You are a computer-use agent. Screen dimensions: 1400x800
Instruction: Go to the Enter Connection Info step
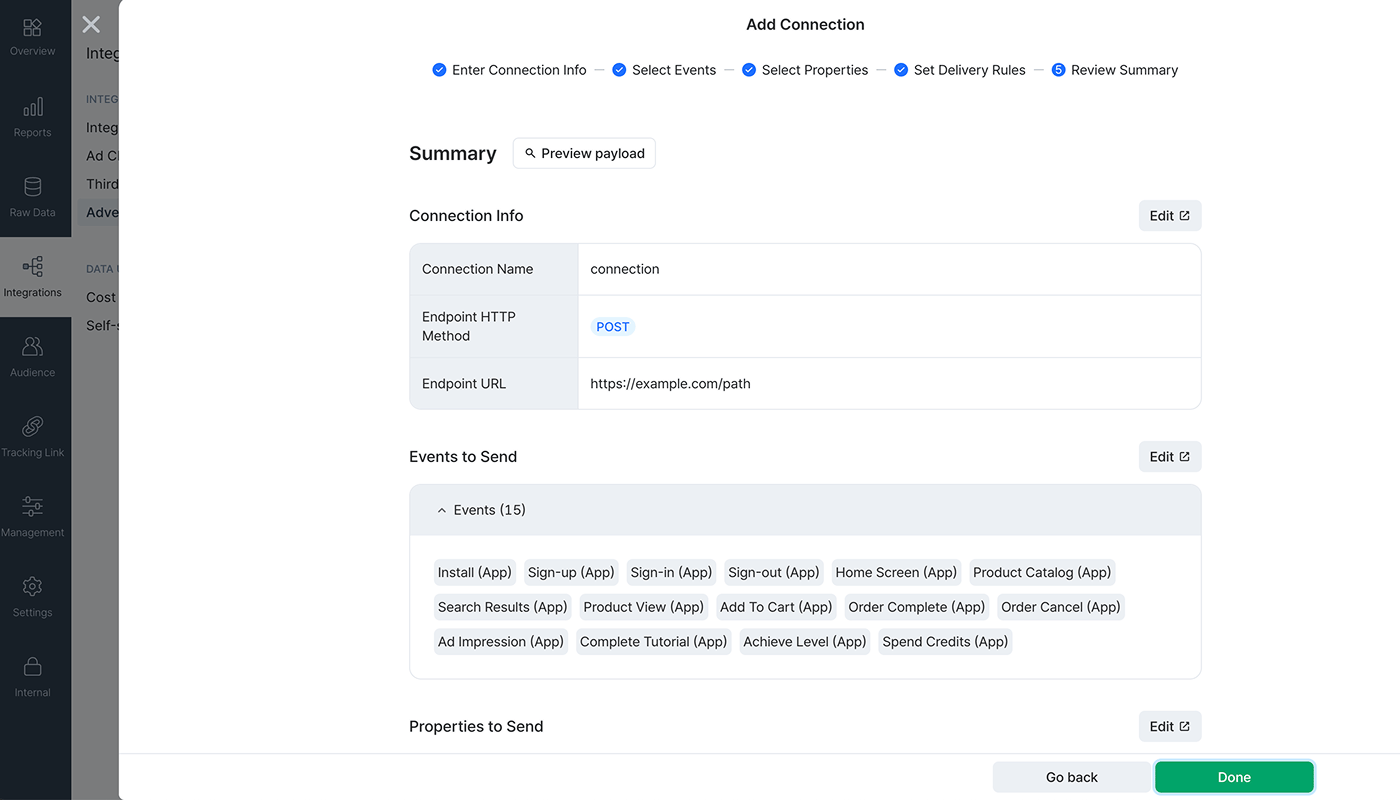[509, 70]
